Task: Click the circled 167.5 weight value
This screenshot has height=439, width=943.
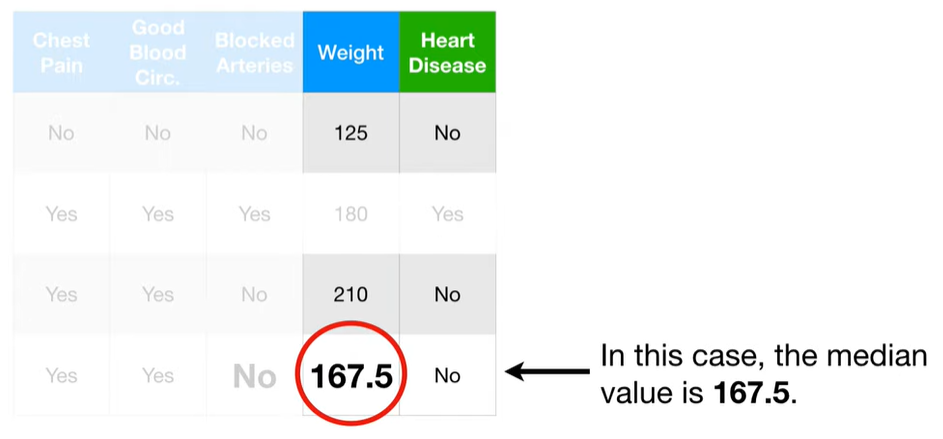Action: click(x=351, y=376)
